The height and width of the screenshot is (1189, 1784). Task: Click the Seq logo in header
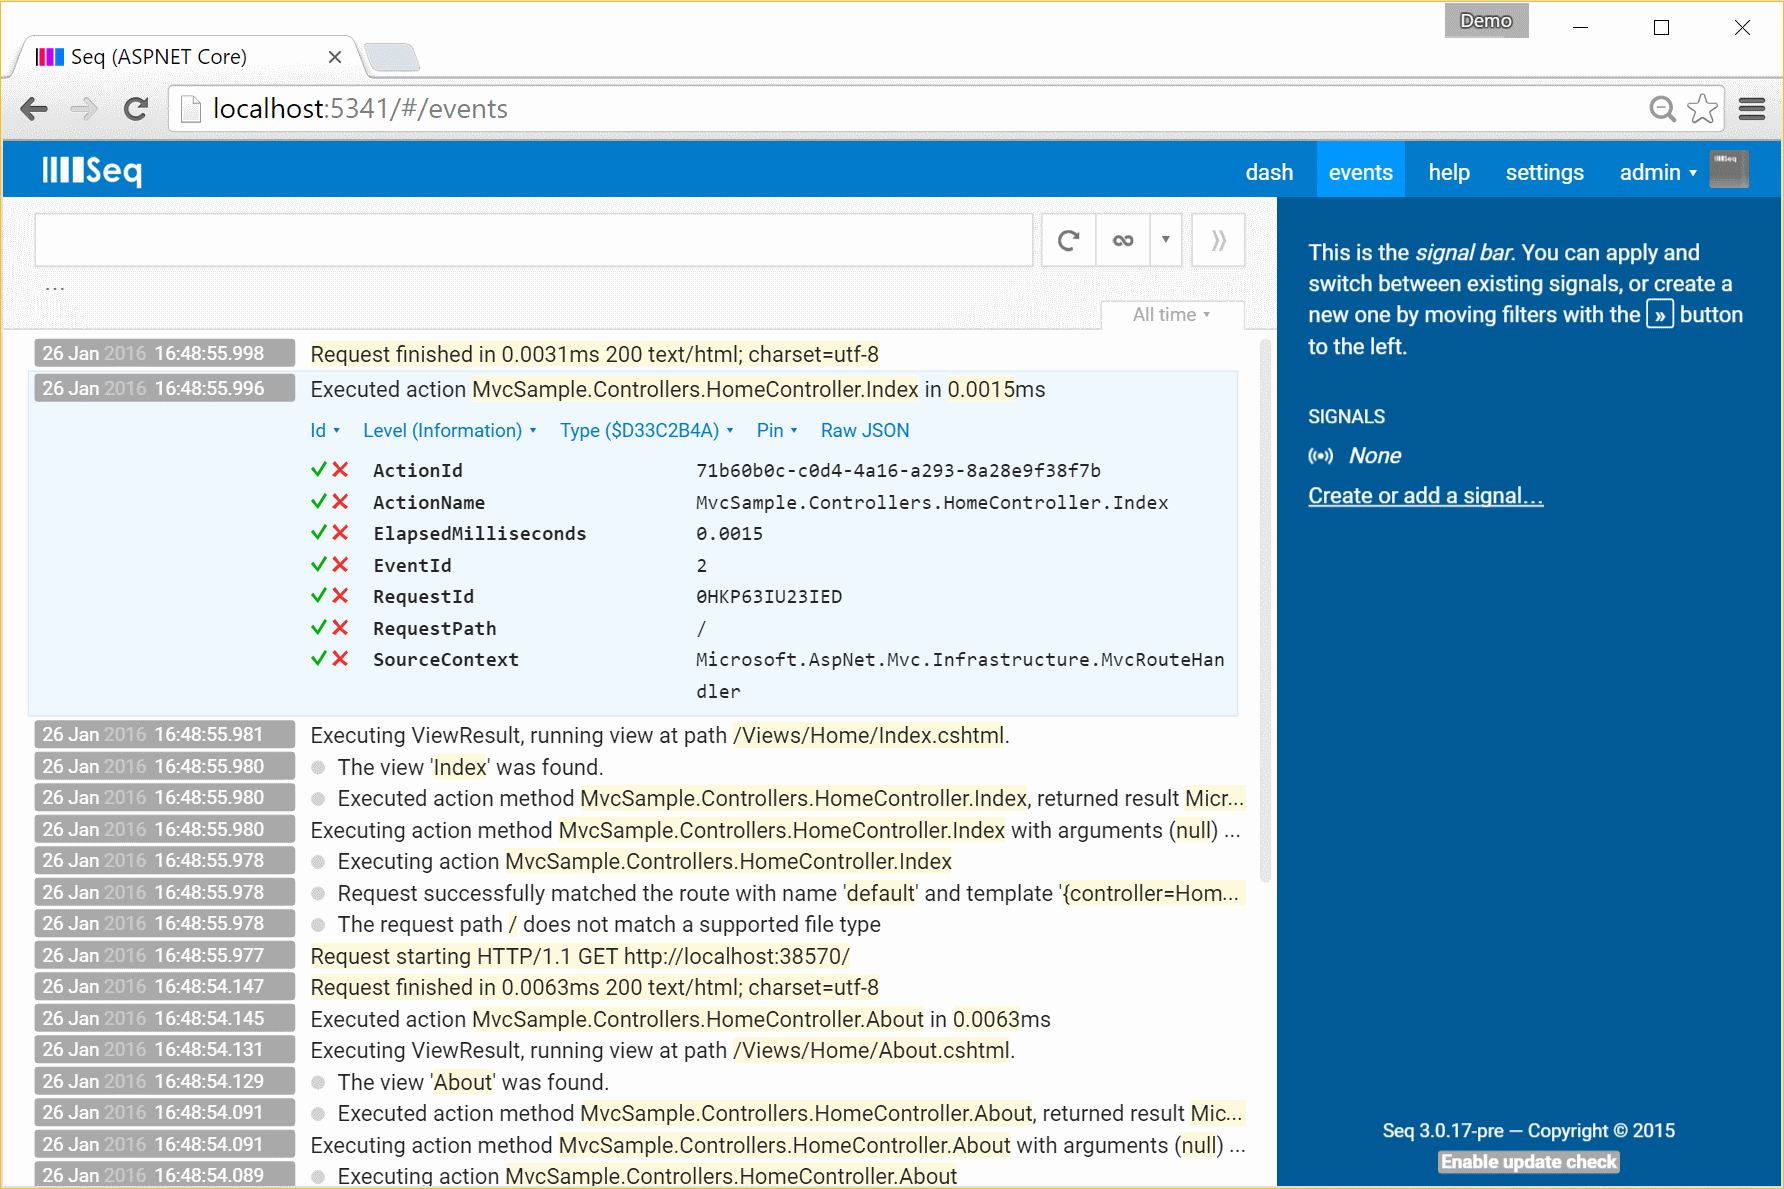92,171
